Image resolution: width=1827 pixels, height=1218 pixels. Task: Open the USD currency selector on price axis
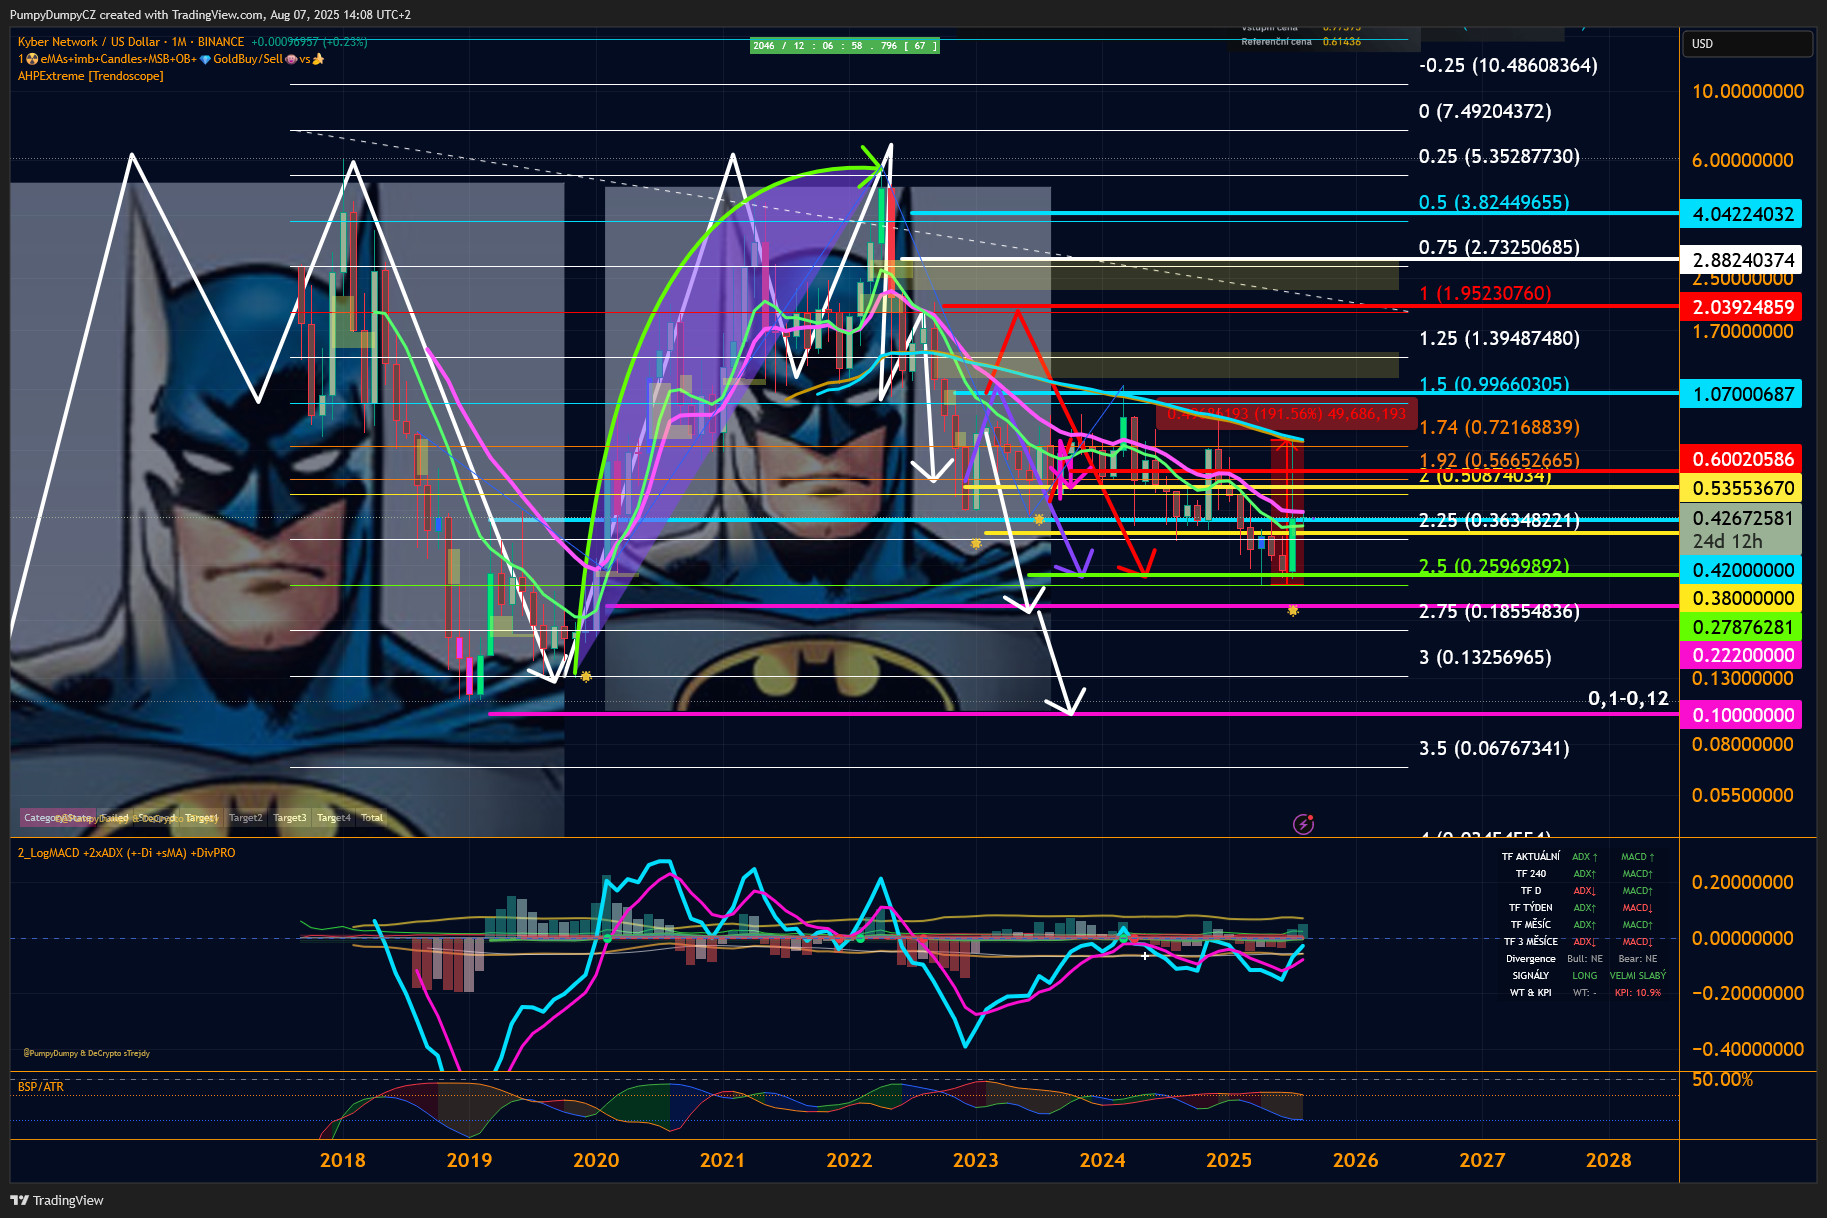pos(1748,43)
